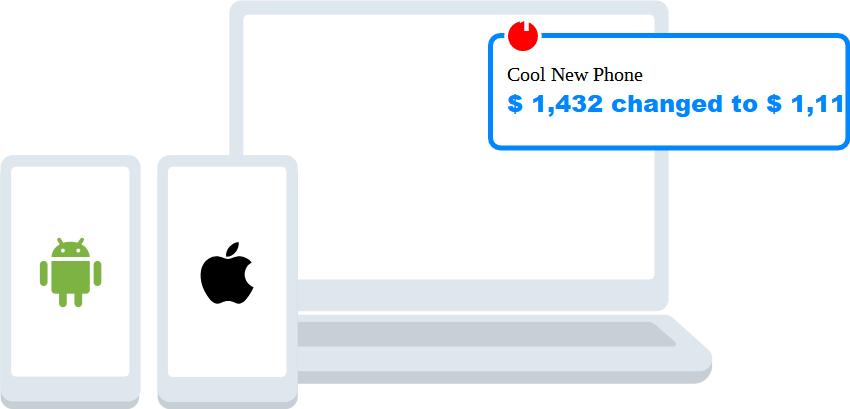The image size is (850, 409).
Task: Click the leaf atop the Apple logo
Action: point(232,249)
